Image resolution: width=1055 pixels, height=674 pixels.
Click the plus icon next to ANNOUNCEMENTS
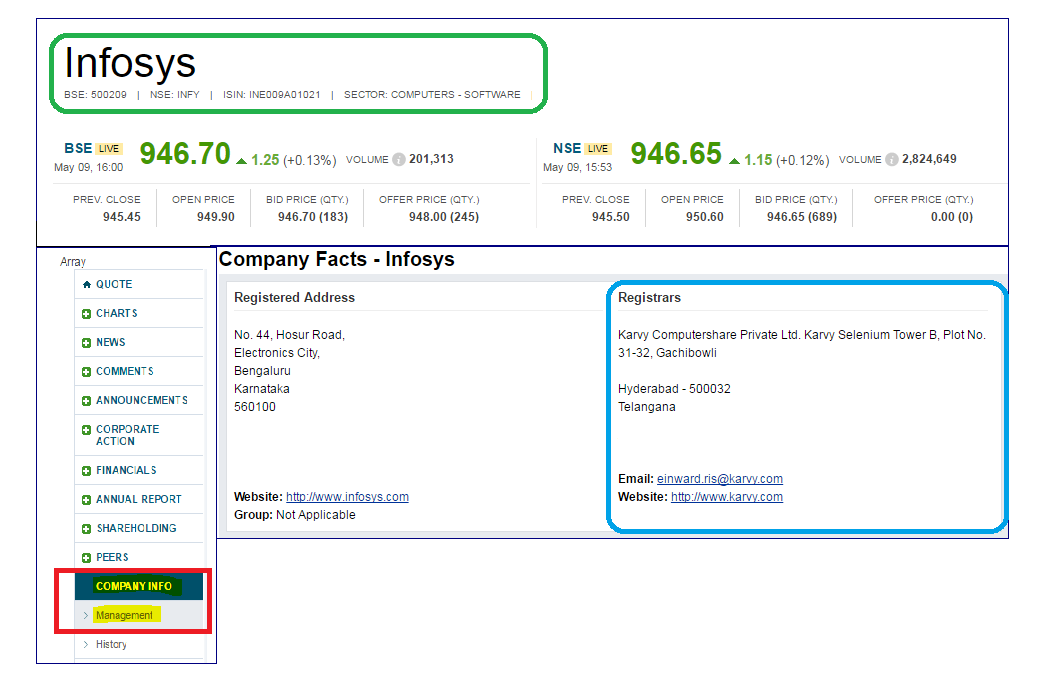click(x=86, y=401)
